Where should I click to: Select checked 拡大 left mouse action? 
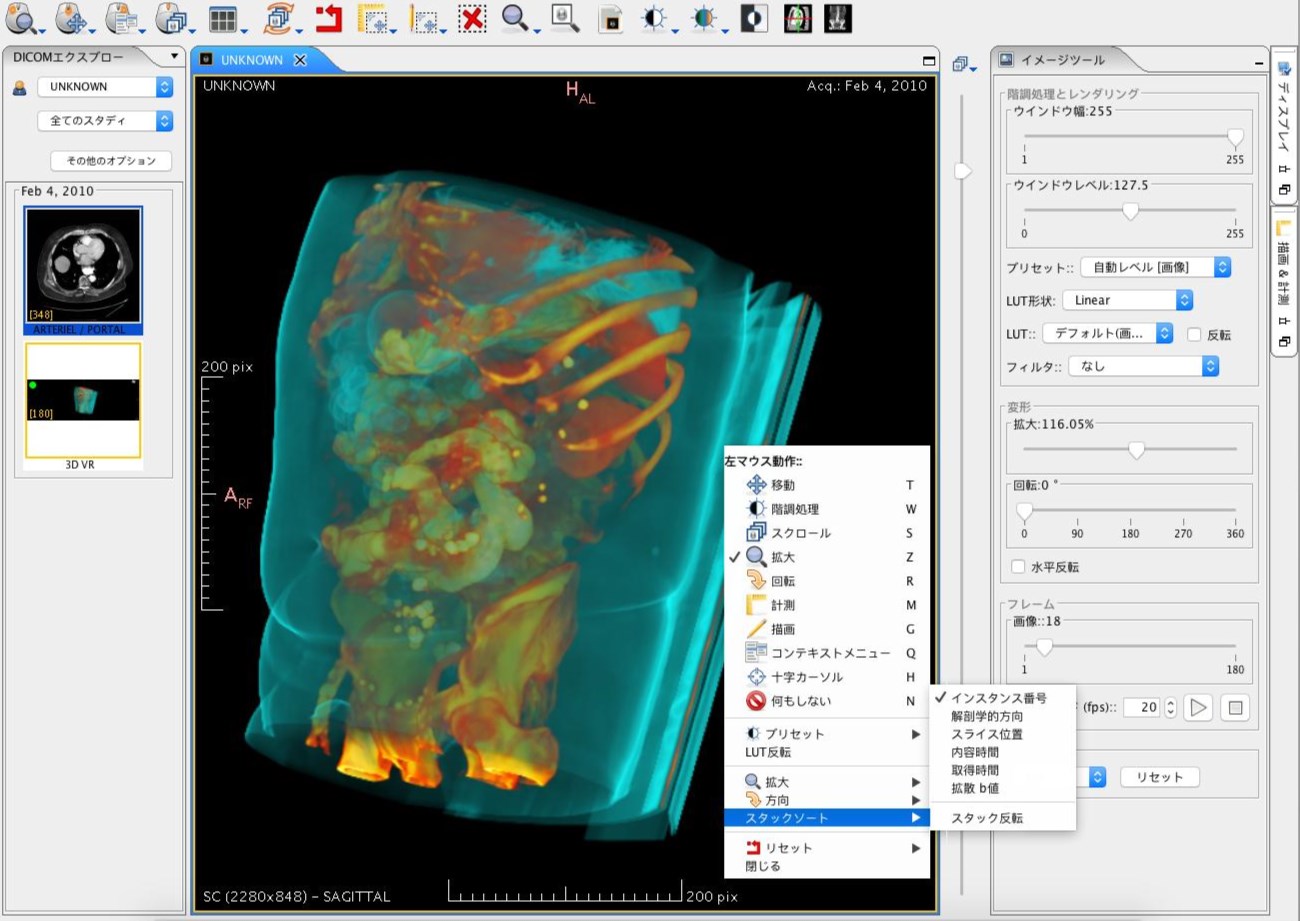tap(827, 557)
